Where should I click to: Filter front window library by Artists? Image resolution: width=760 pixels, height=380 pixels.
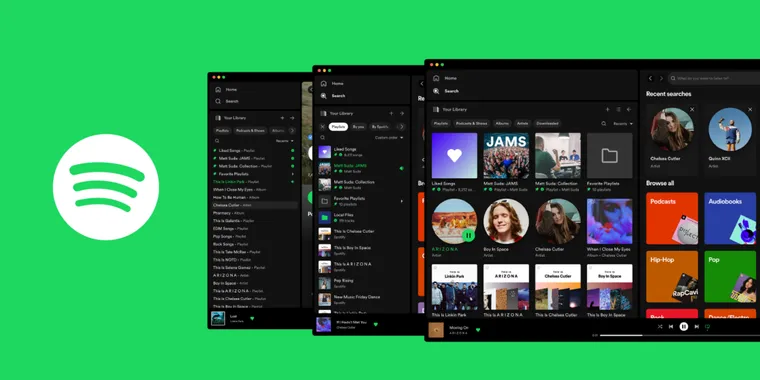coord(522,124)
